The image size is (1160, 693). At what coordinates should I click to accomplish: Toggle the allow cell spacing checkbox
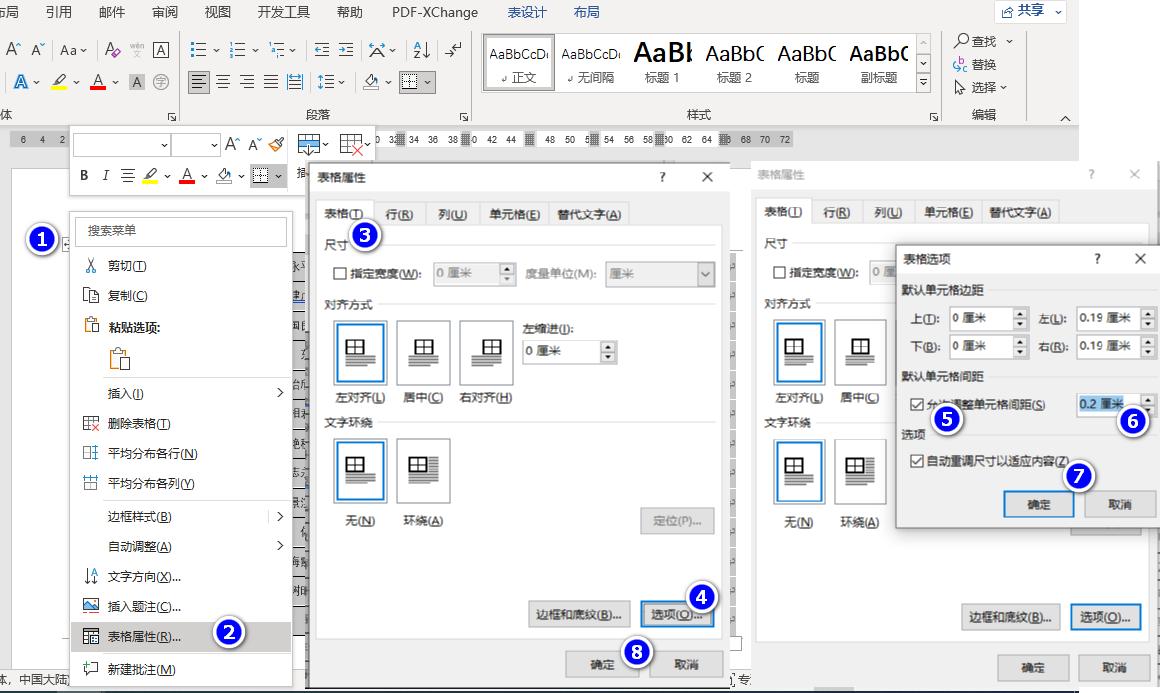pos(917,404)
